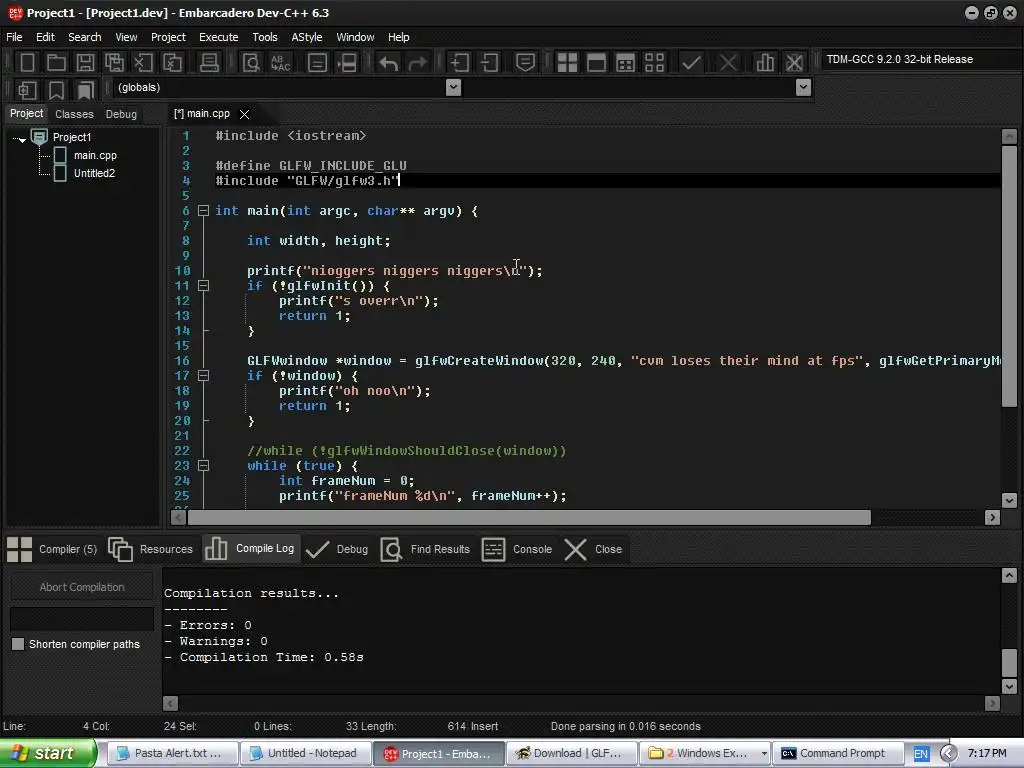The width and height of the screenshot is (1024, 768).
Task: Open Pasta Alert.txt taskbar item
Action: [172, 754]
